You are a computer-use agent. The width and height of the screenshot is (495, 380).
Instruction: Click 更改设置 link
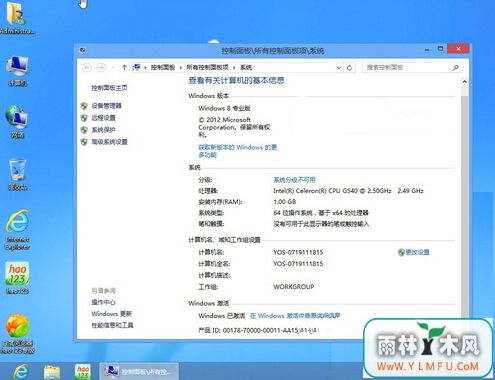point(417,252)
